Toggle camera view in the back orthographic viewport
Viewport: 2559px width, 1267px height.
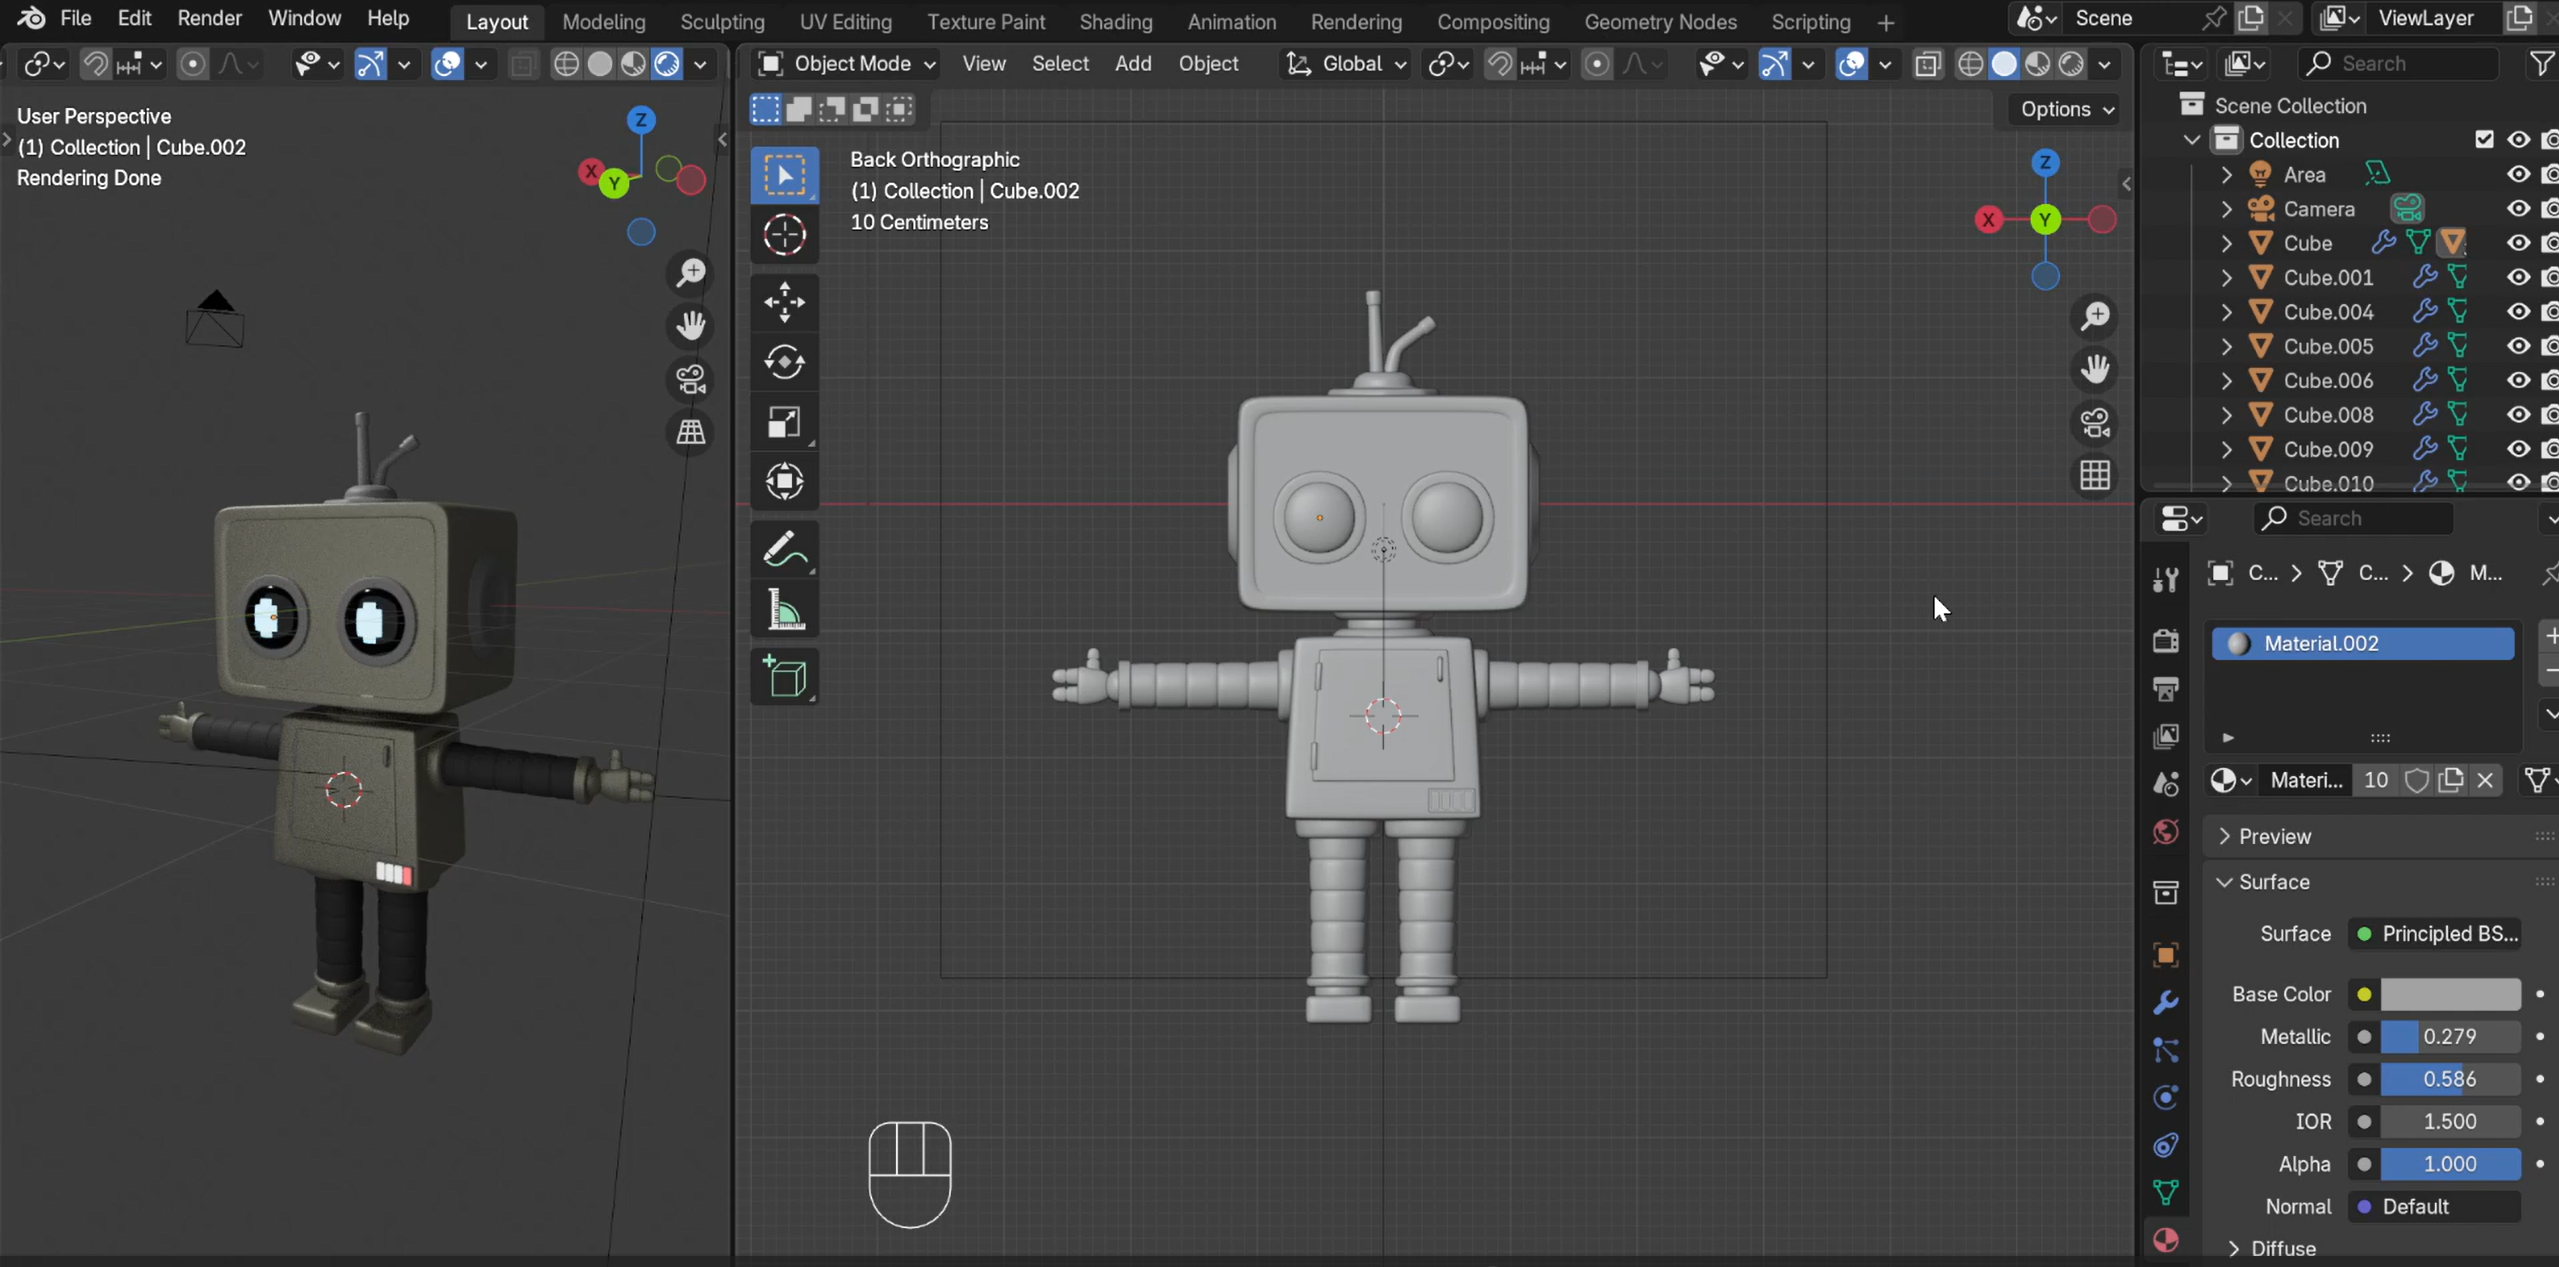tap(2095, 423)
